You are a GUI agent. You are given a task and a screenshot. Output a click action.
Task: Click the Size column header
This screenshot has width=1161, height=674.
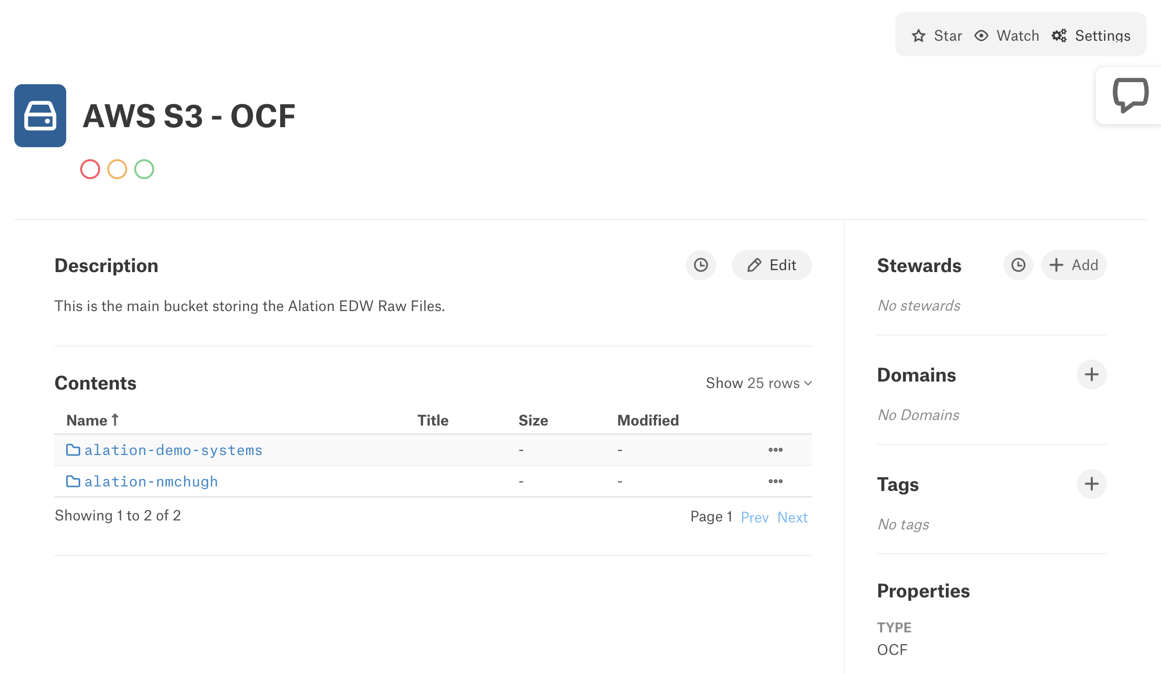pyautogui.click(x=533, y=421)
